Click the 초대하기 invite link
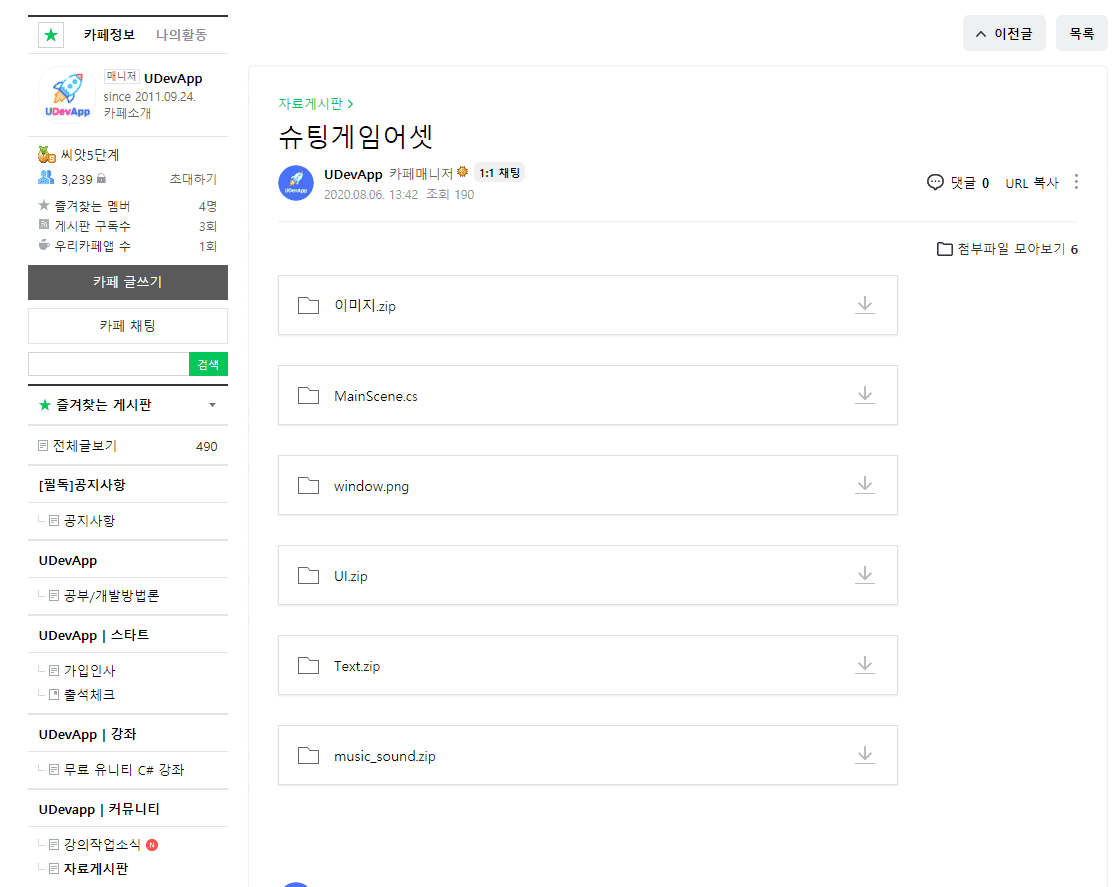The height and width of the screenshot is (887, 1114). pyautogui.click(x=193, y=179)
